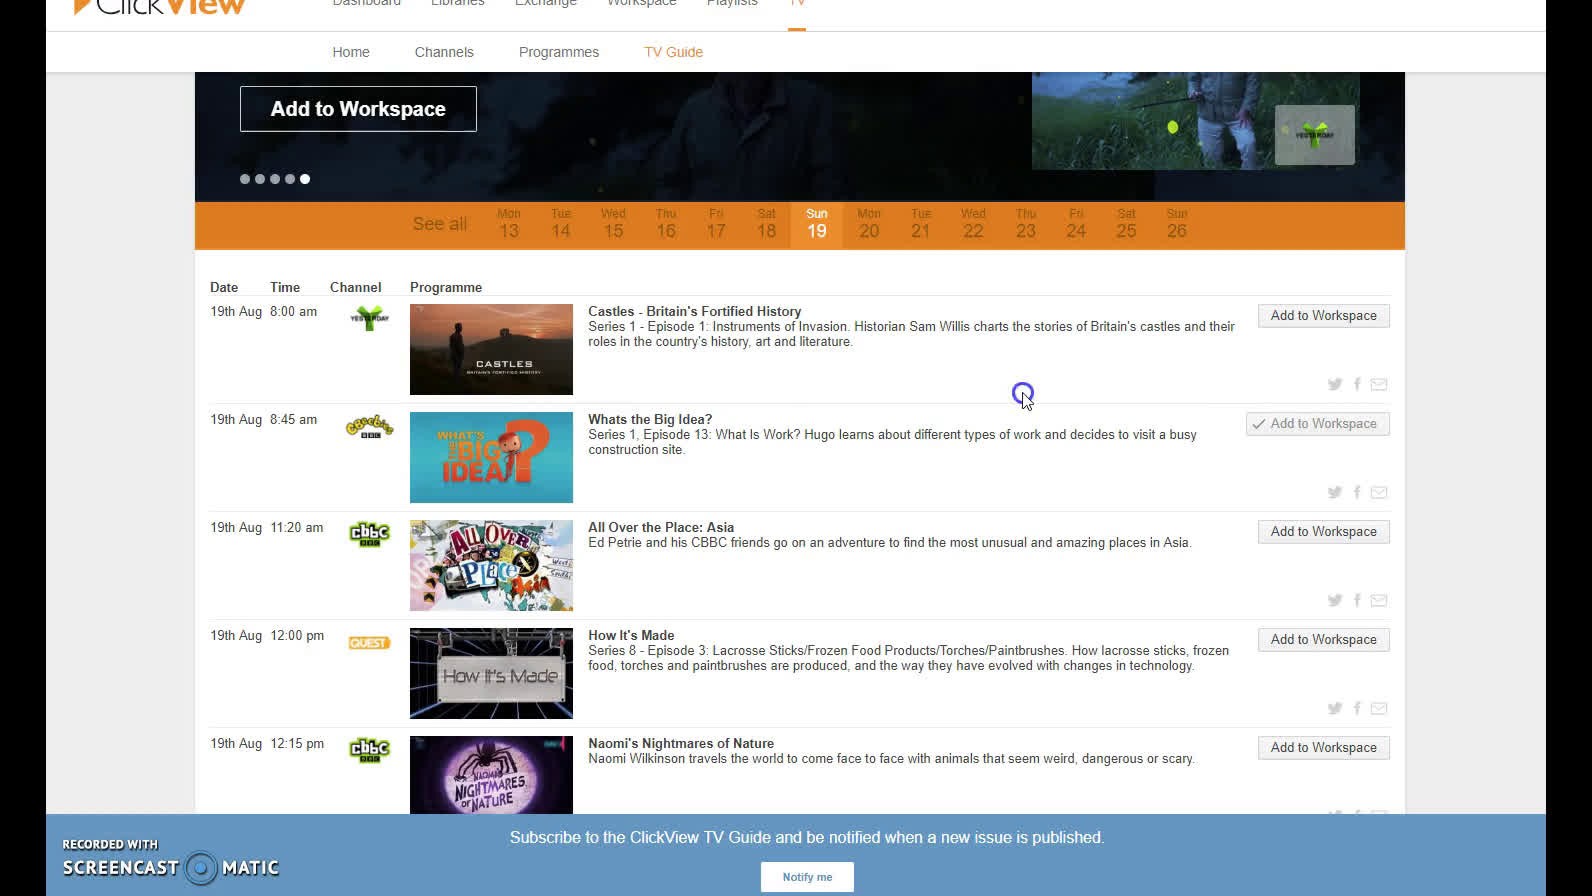Open the TV Guide tab
Viewport: 1592px width, 896px height.
[673, 52]
